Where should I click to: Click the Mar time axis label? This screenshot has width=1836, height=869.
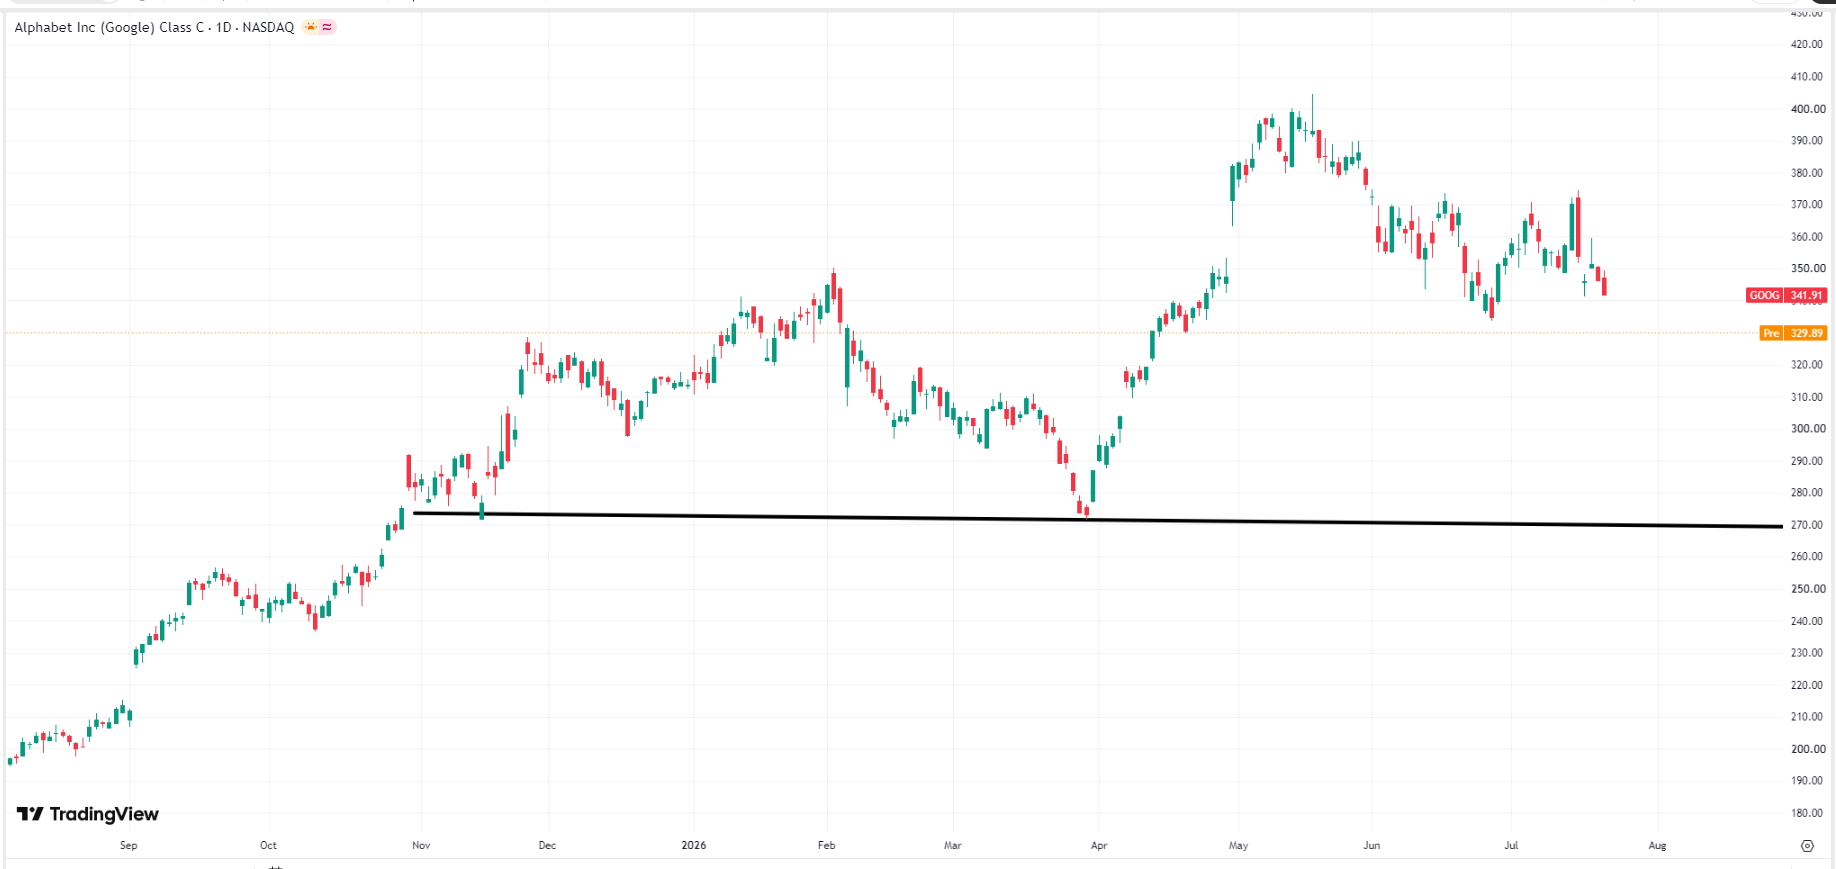pos(953,846)
